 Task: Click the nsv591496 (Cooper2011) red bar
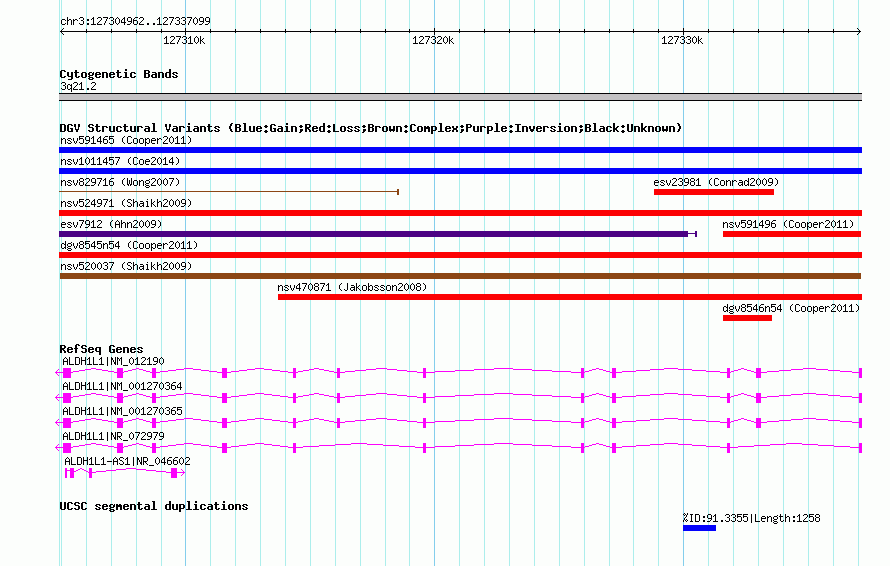click(792, 234)
